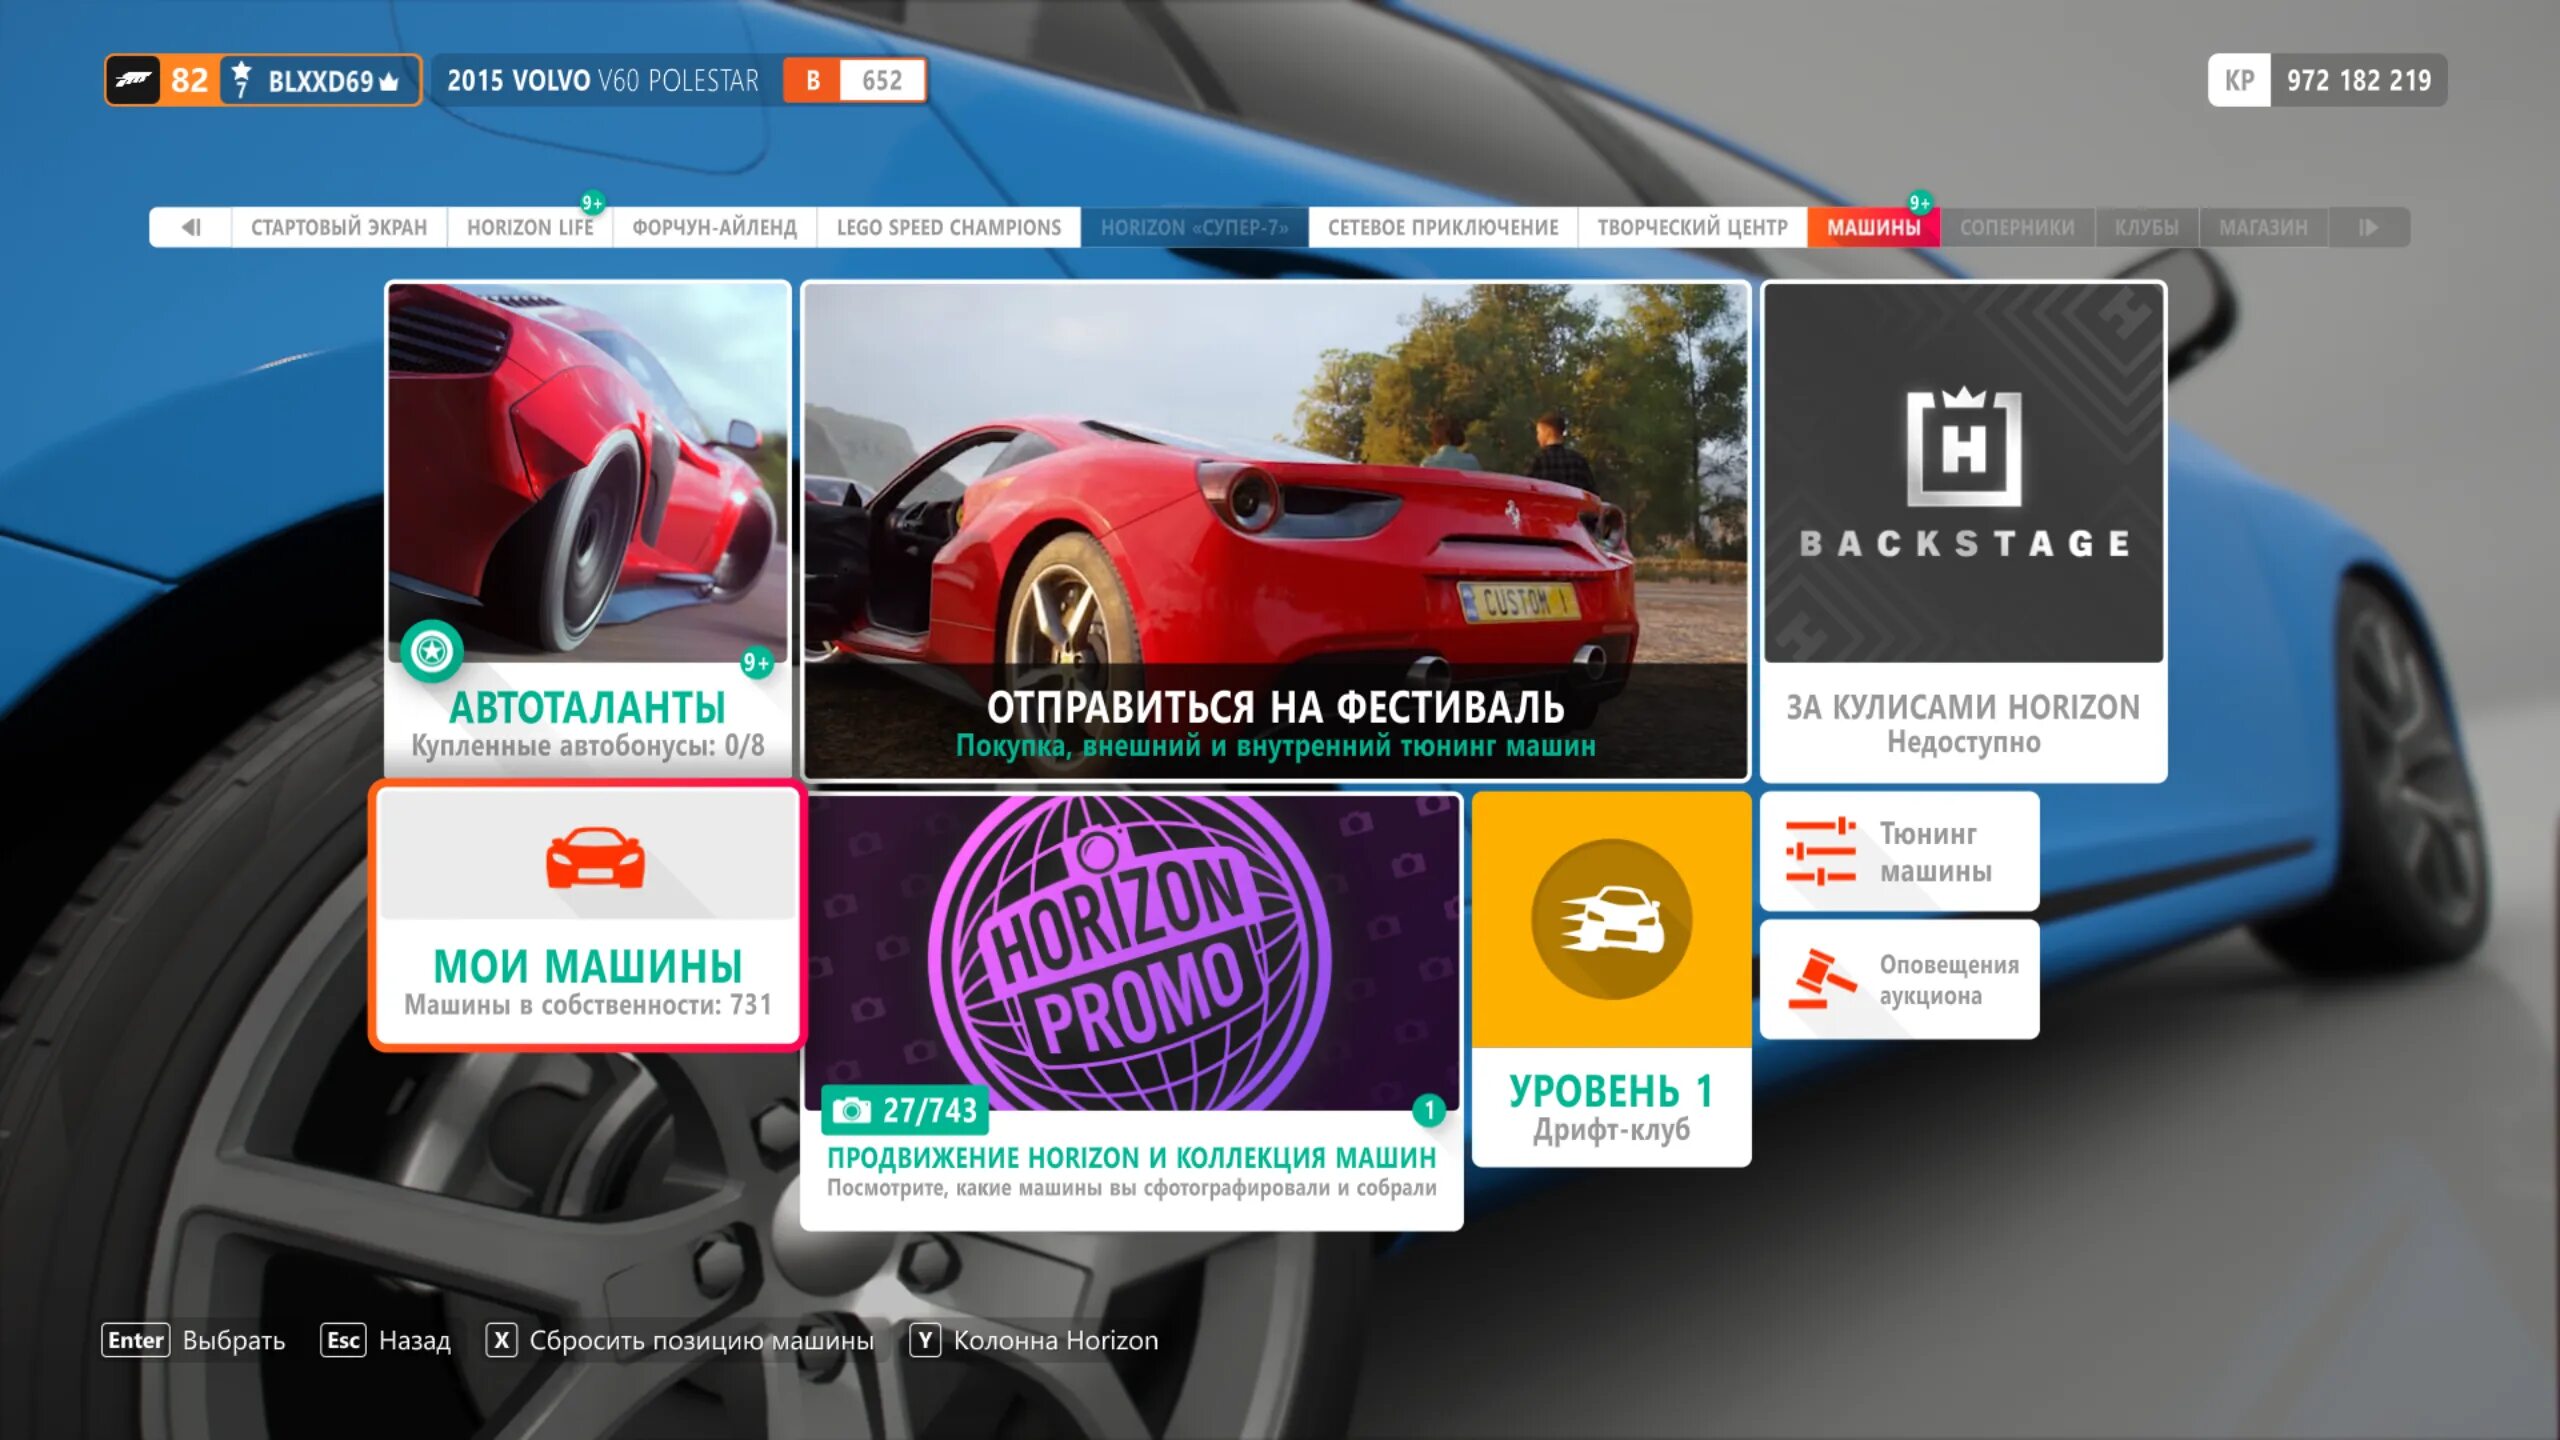This screenshot has height=1440, width=2560.
Task: Open the ТВОРЧЕСКИЙ ЦЕНТР tab
Action: click(x=1692, y=227)
